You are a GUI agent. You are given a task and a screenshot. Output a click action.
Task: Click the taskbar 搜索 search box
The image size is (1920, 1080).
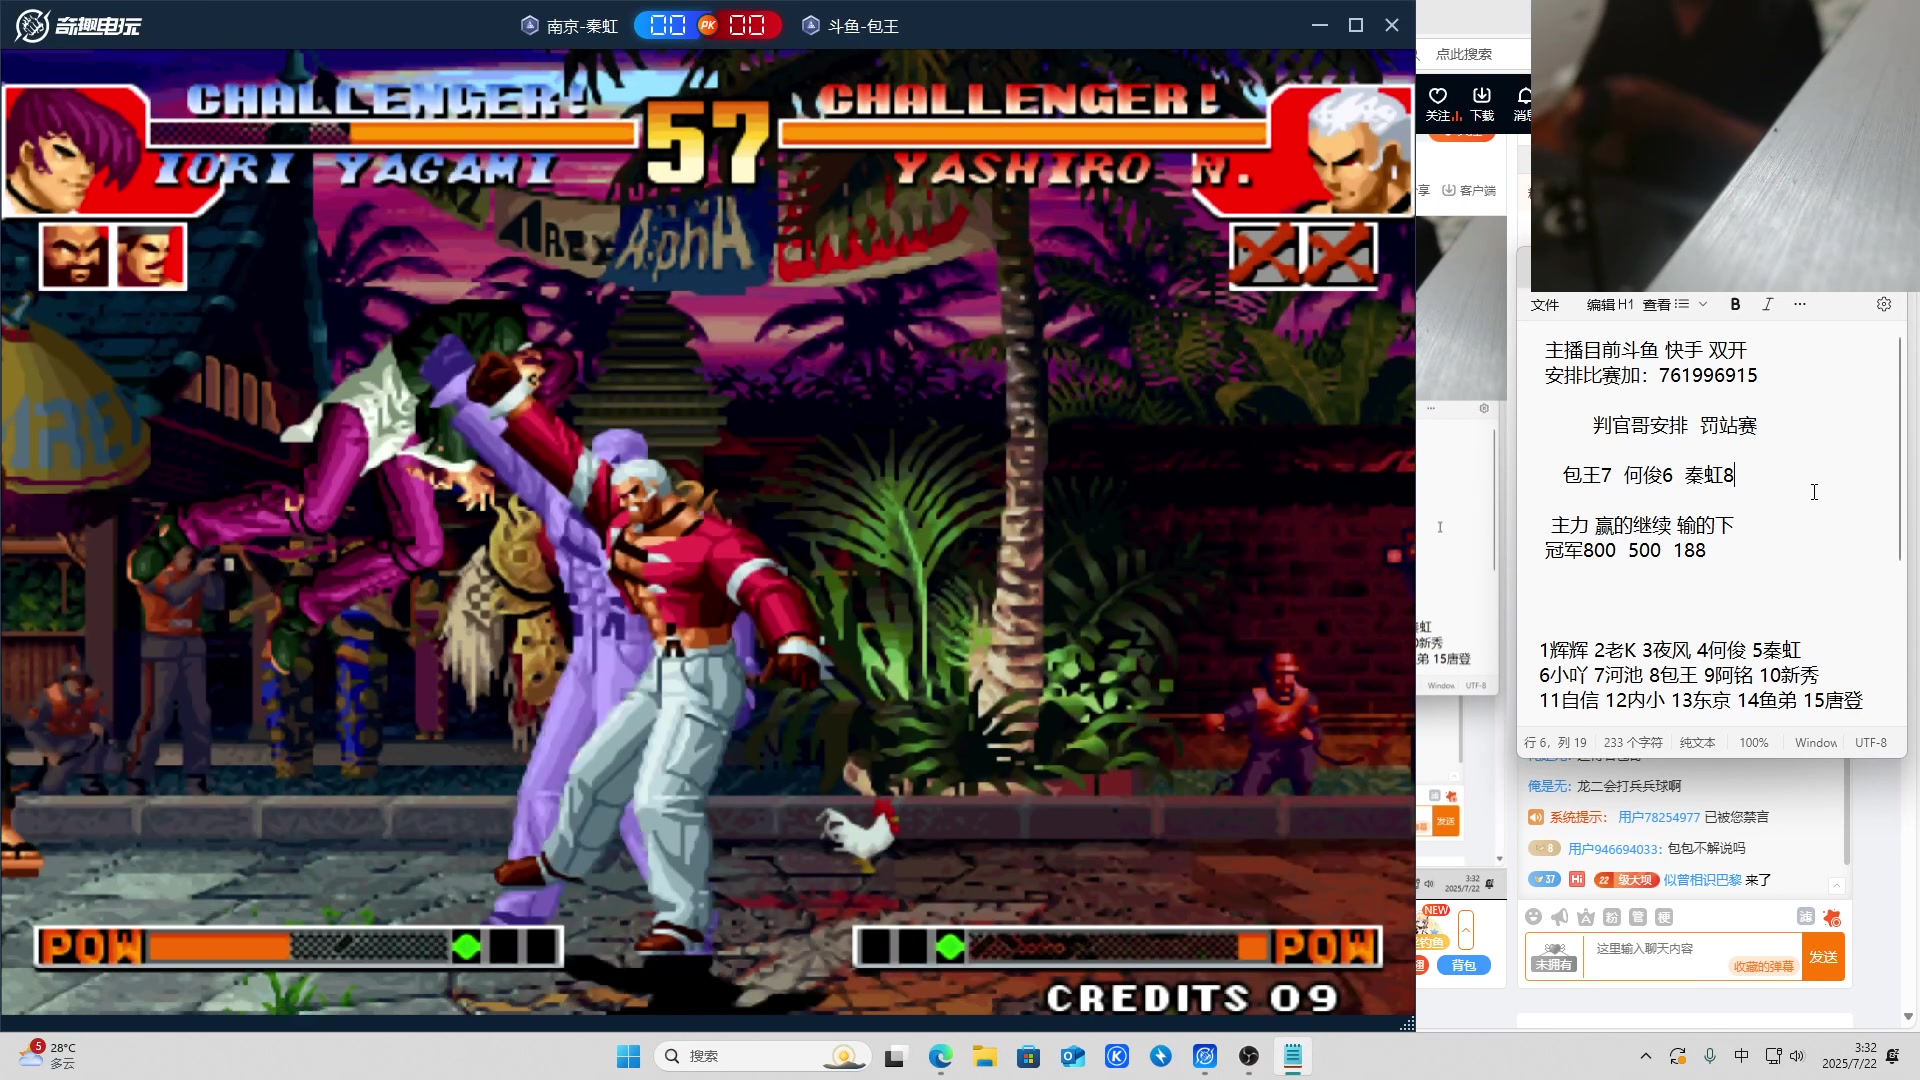pos(762,1056)
